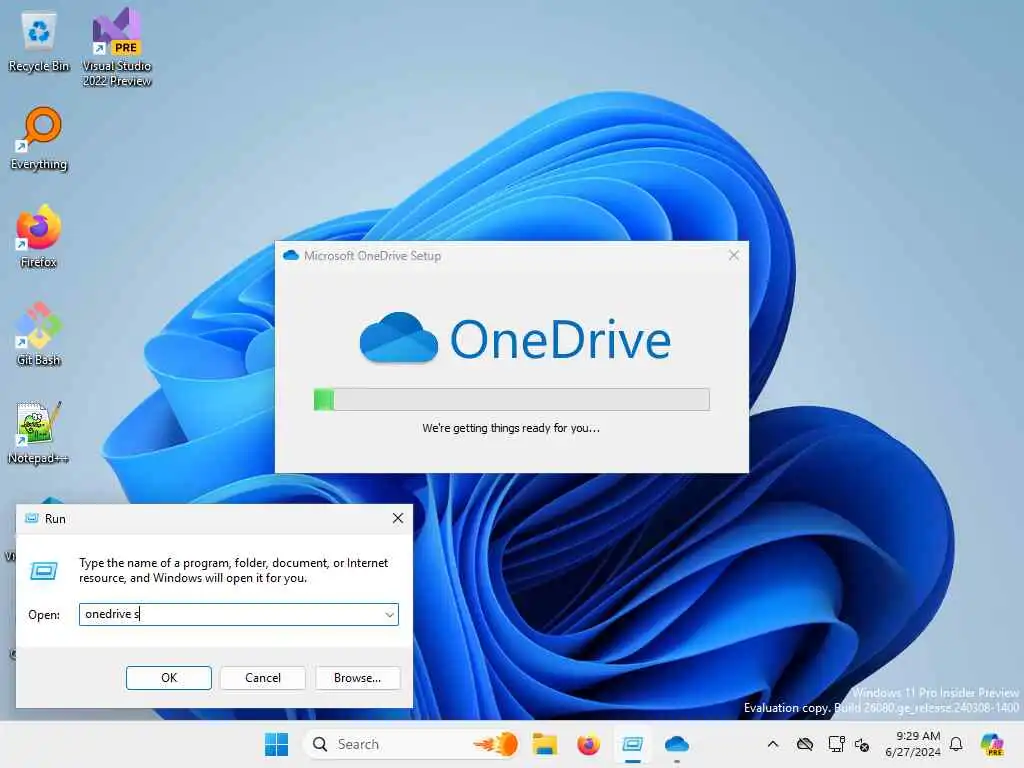Open the notifications bell icon
Screen dimensions: 1024x768
pyautogui.click(x=956, y=744)
